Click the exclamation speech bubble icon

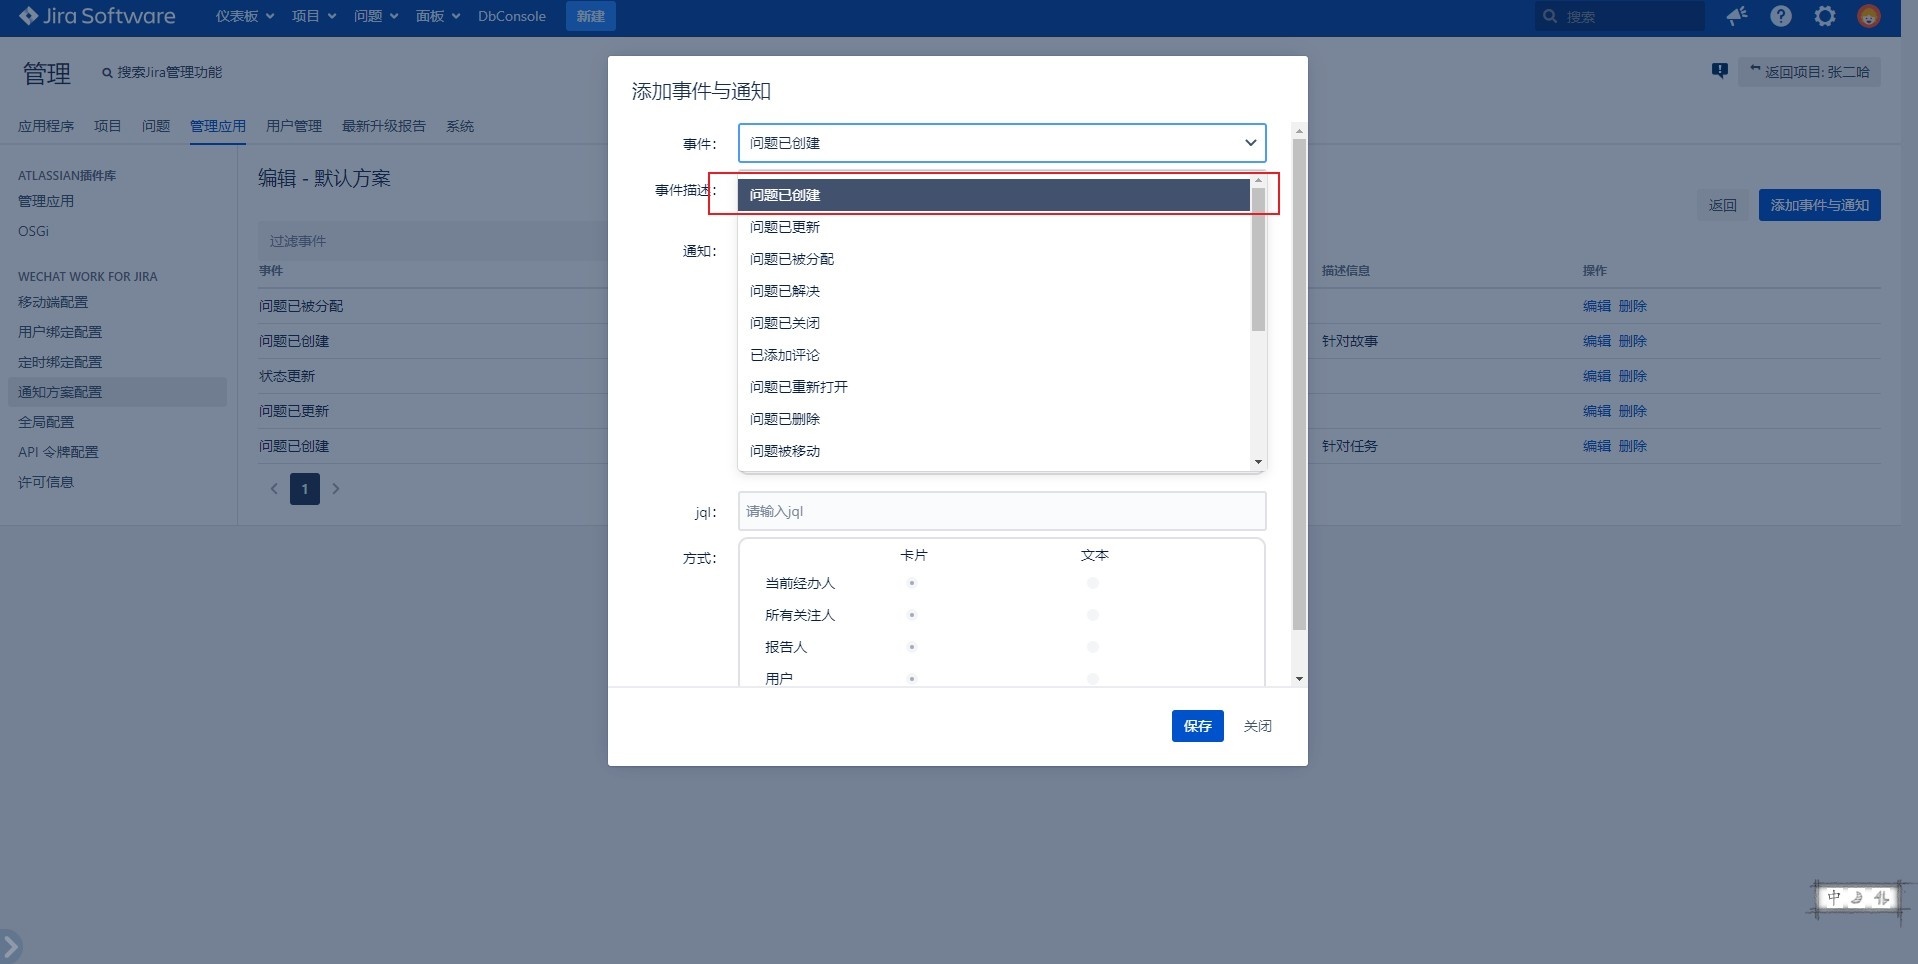click(x=1719, y=71)
